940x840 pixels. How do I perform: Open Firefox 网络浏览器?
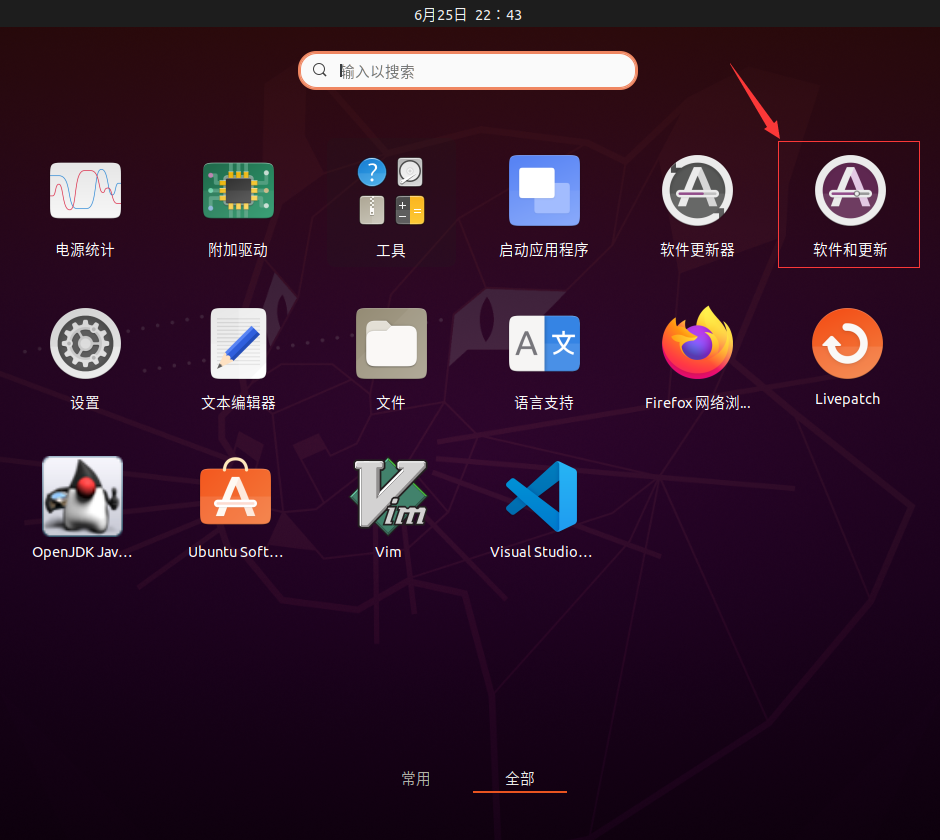[x=696, y=357]
